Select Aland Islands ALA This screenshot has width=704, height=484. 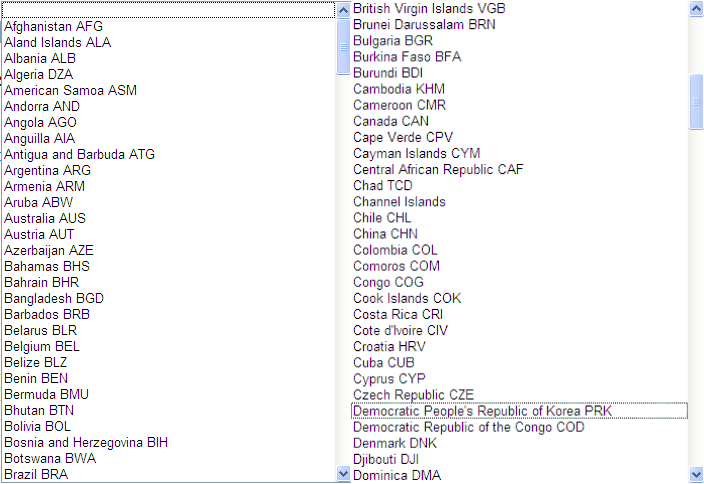(57, 43)
